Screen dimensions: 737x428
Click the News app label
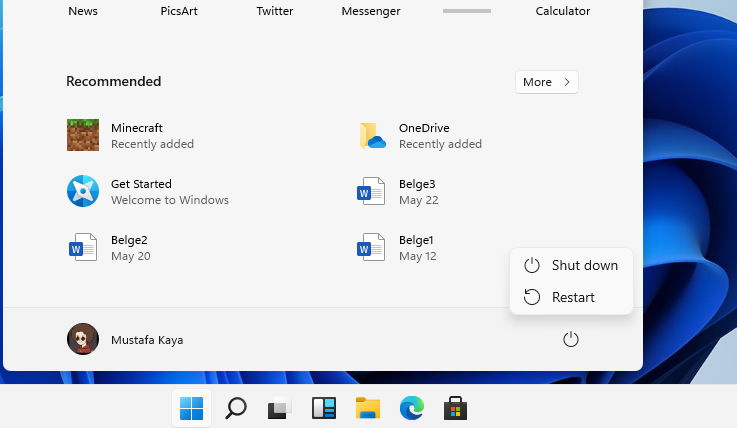(x=83, y=11)
